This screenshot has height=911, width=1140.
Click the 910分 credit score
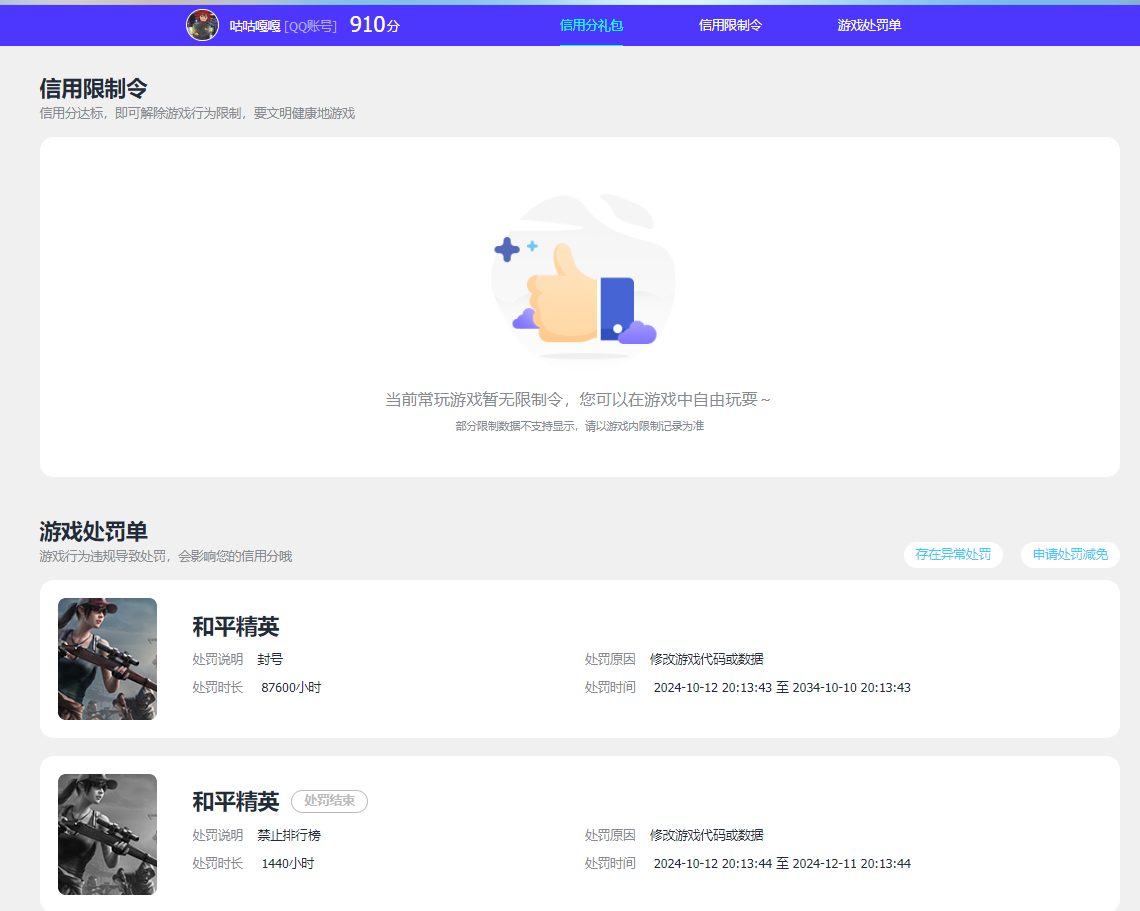374,25
